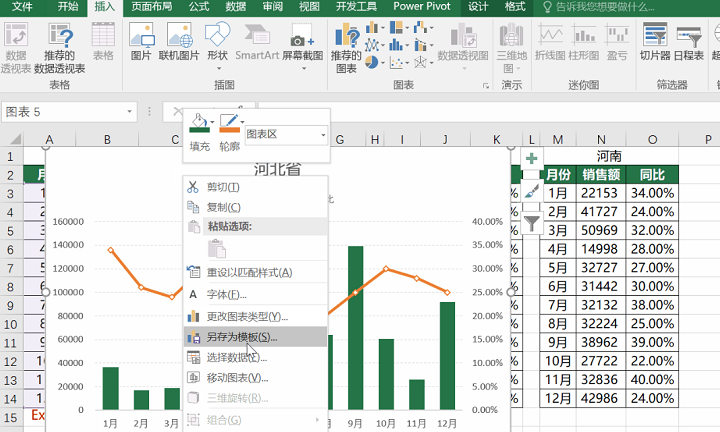Select 更改图表类型 in context menu
The height and width of the screenshot is (432, 720).
pyautogui.click(x=246, y=316)
